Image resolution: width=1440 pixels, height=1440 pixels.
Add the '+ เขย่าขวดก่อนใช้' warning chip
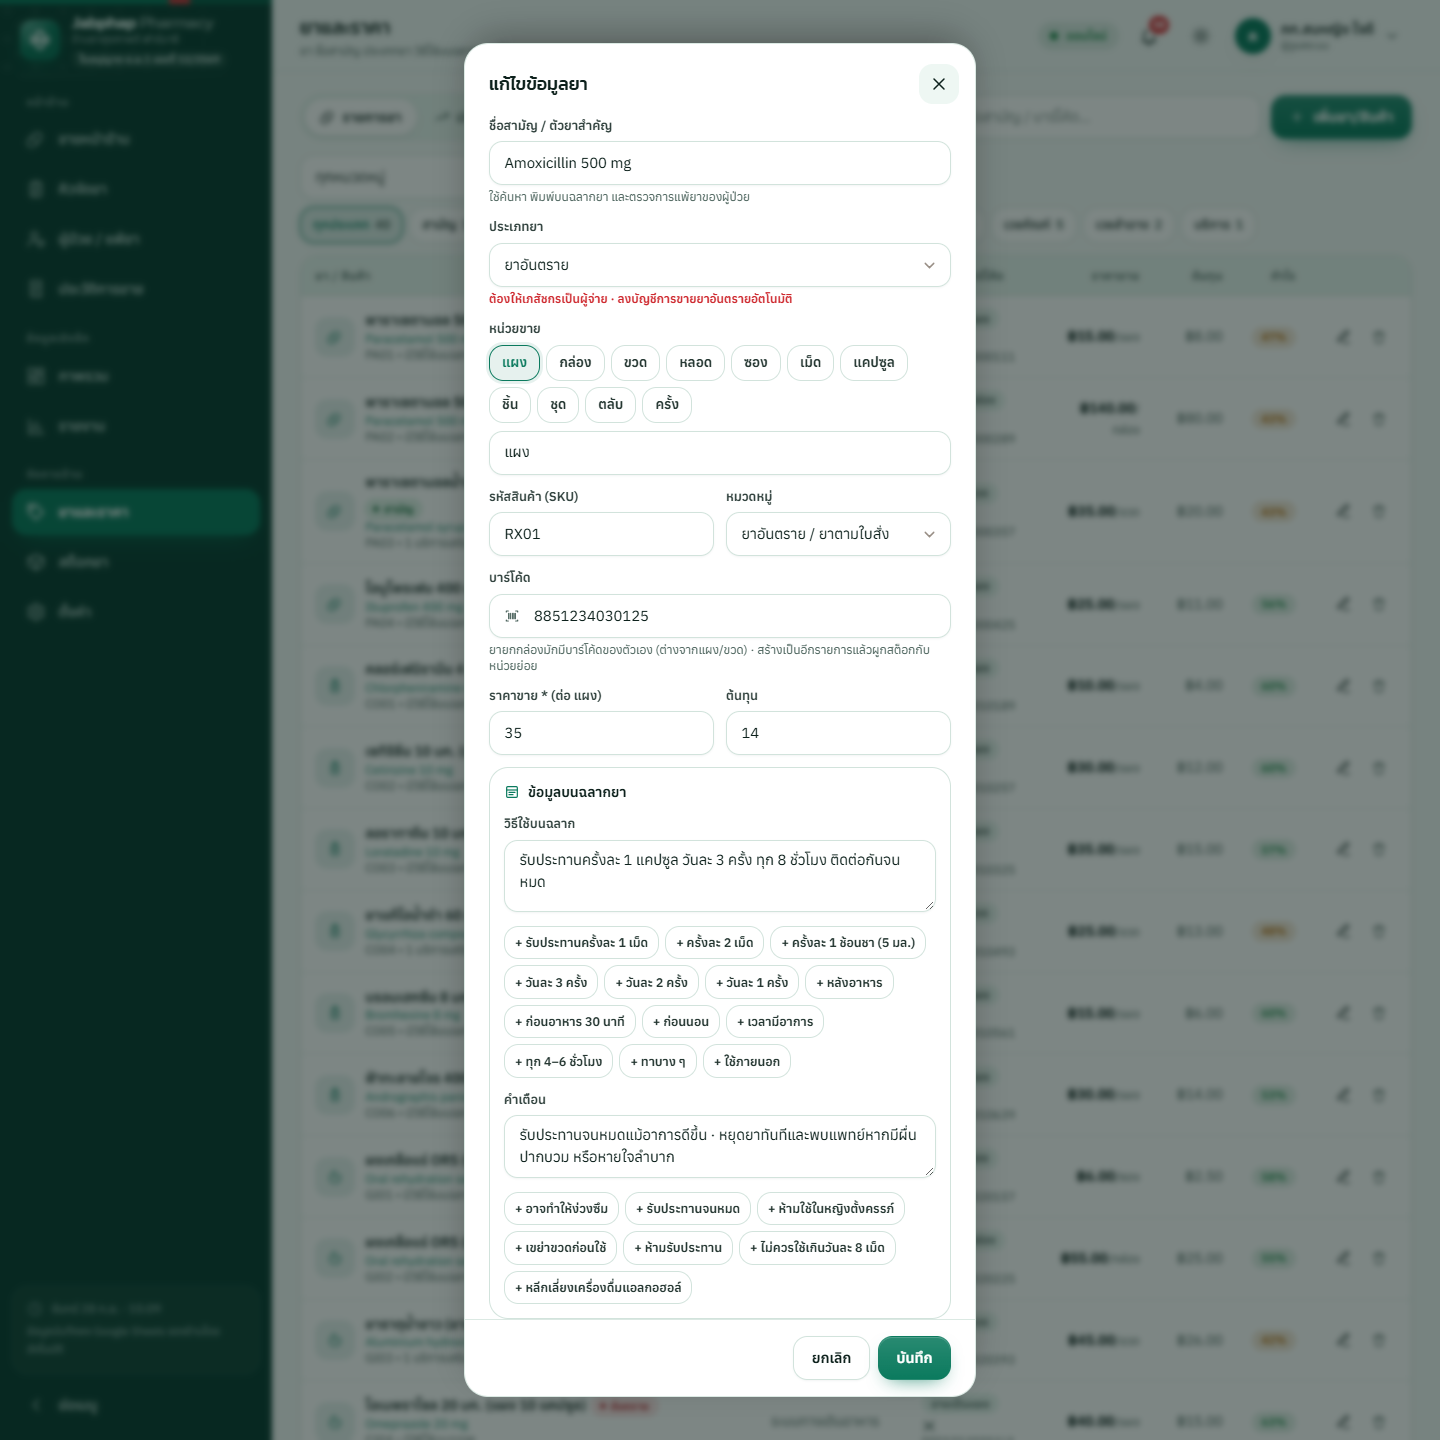561,1248
